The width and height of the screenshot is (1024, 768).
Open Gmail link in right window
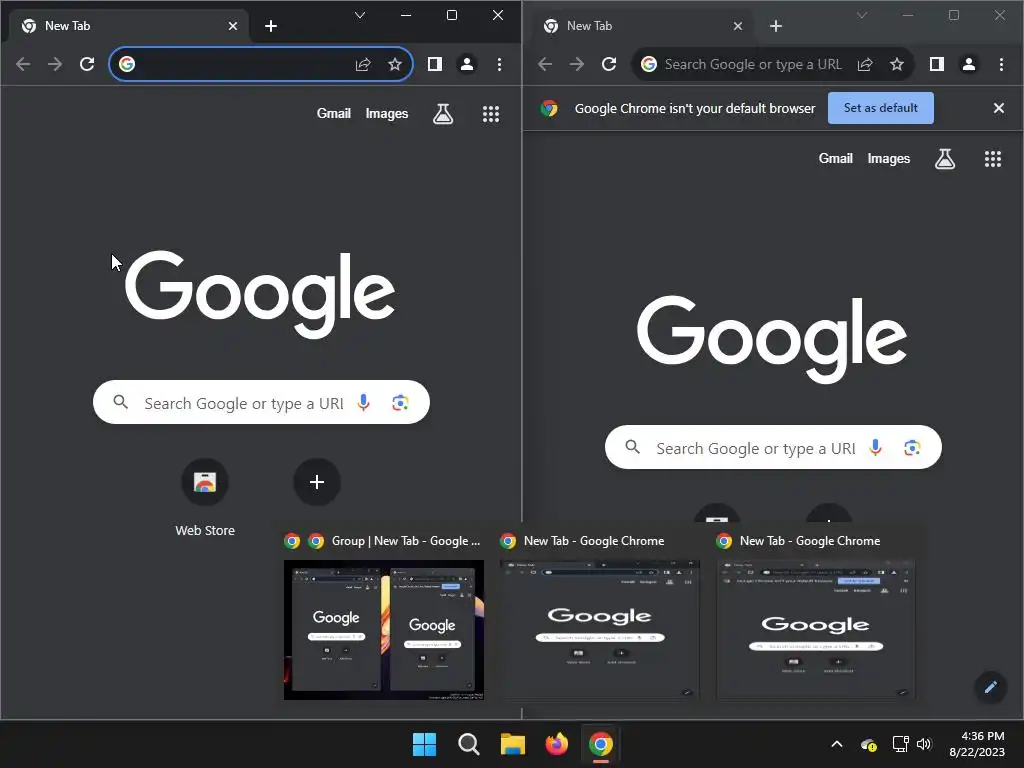(836, 159)
